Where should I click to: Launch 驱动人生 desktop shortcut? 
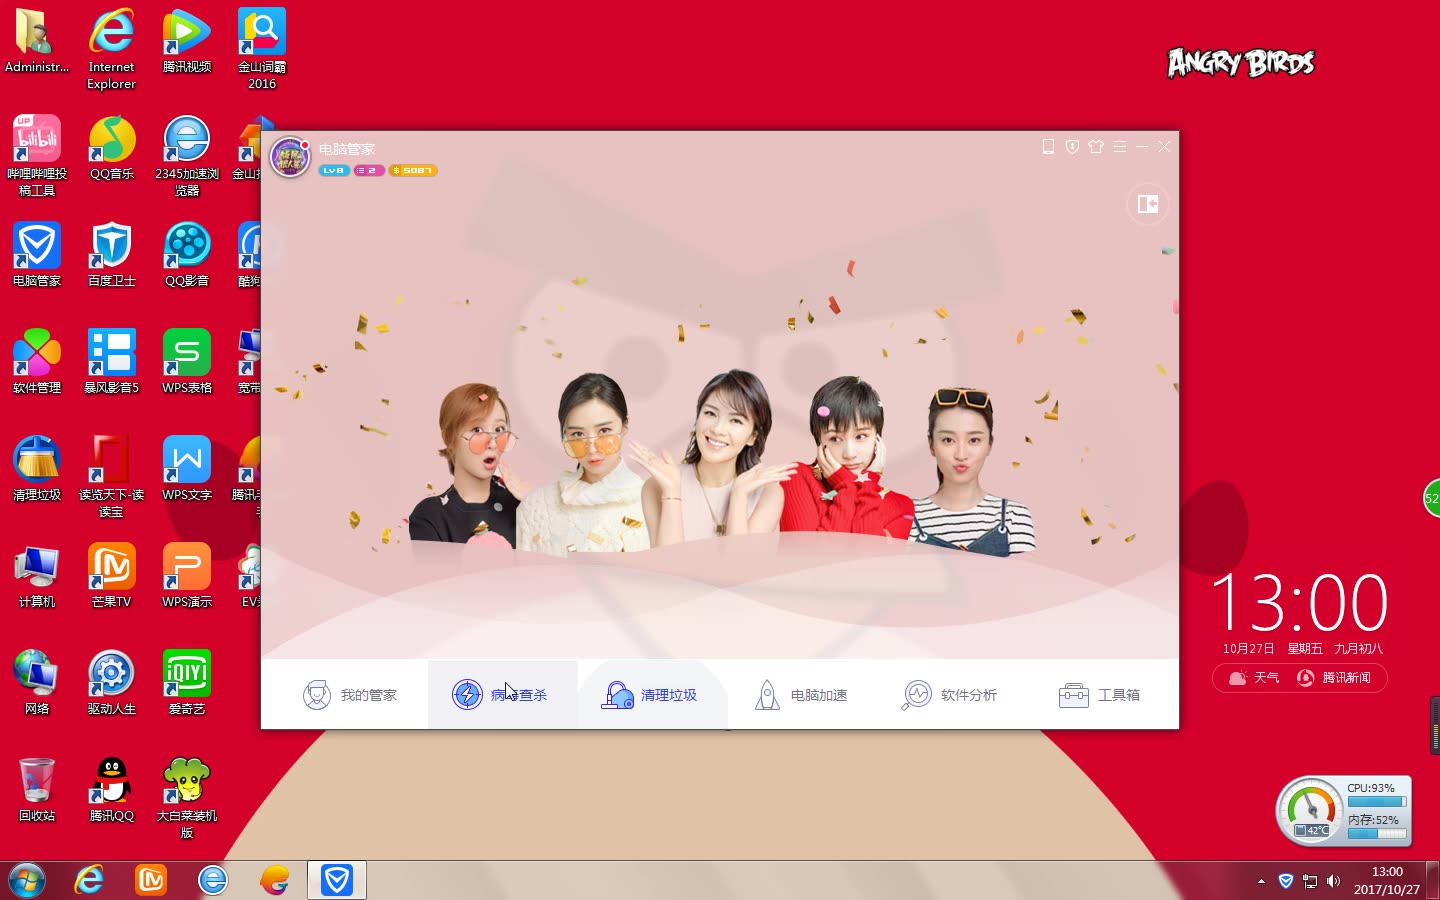[111, 683]
